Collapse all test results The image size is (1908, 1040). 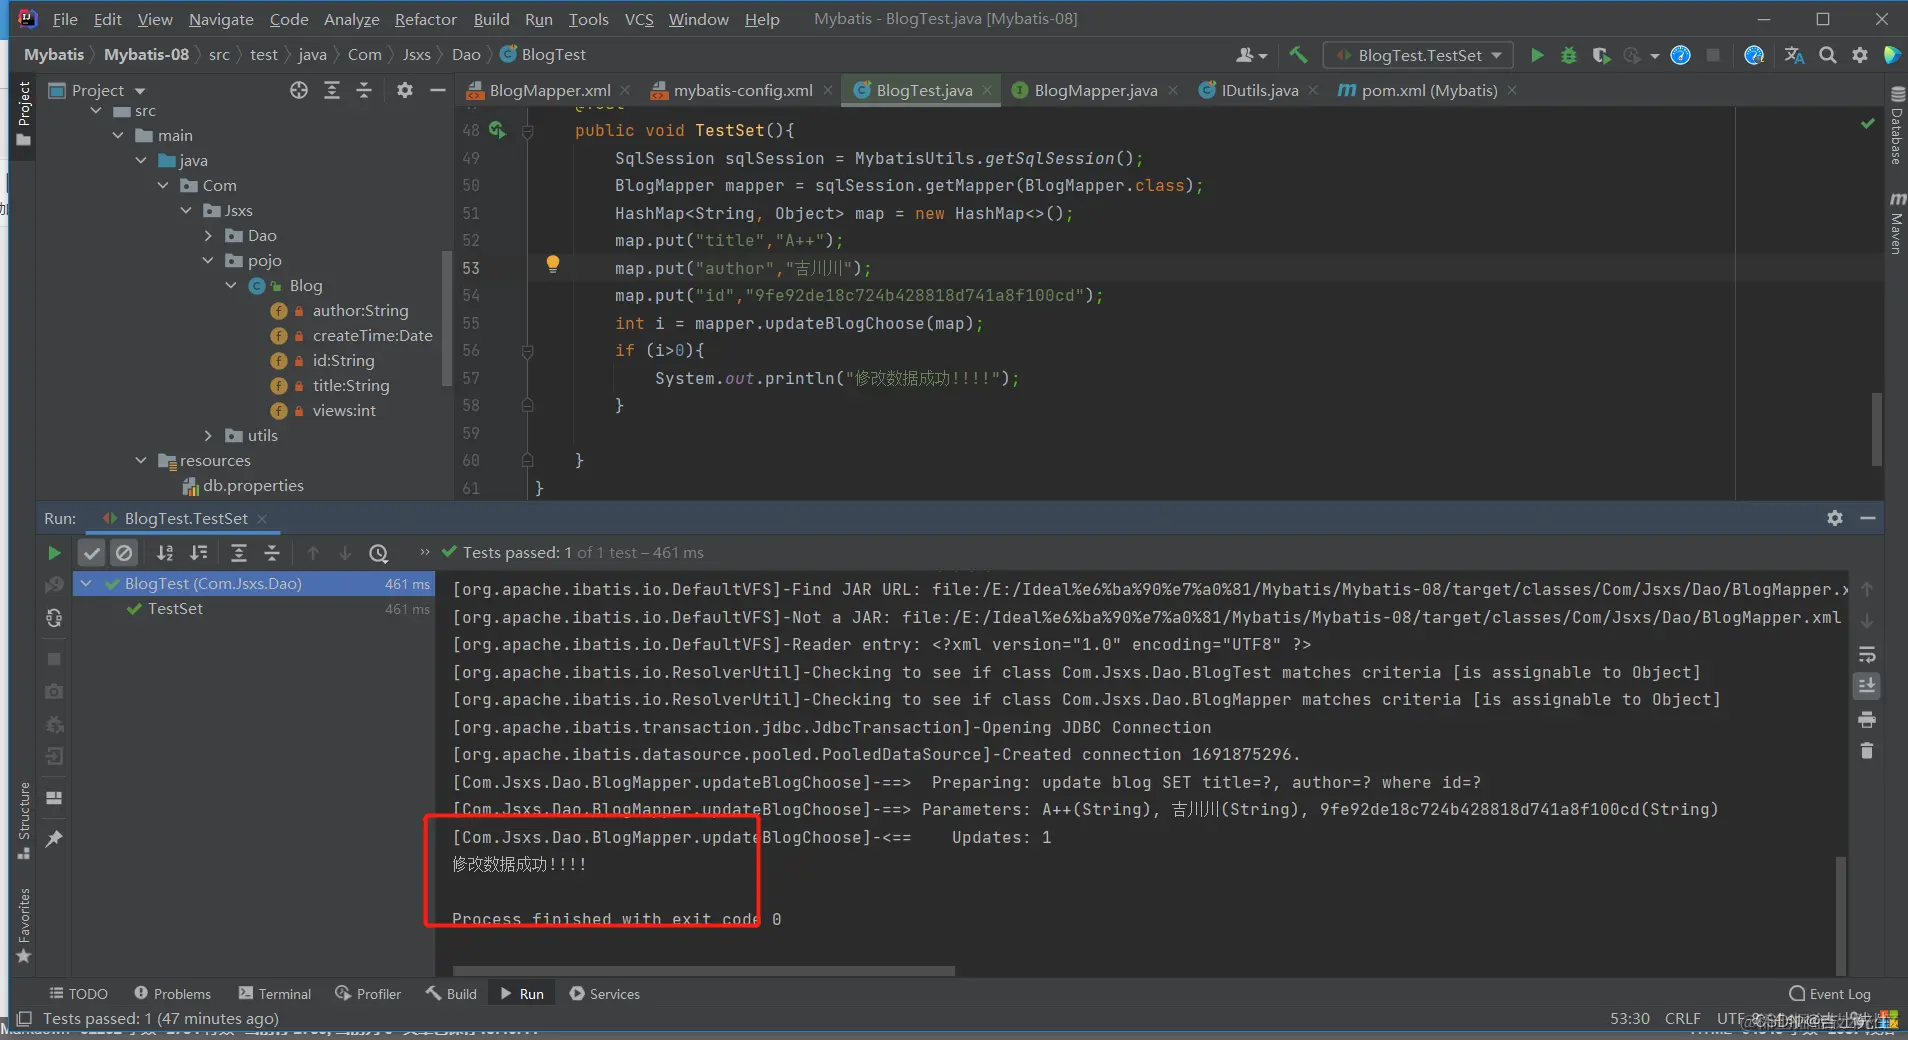[x=272, y=553]
